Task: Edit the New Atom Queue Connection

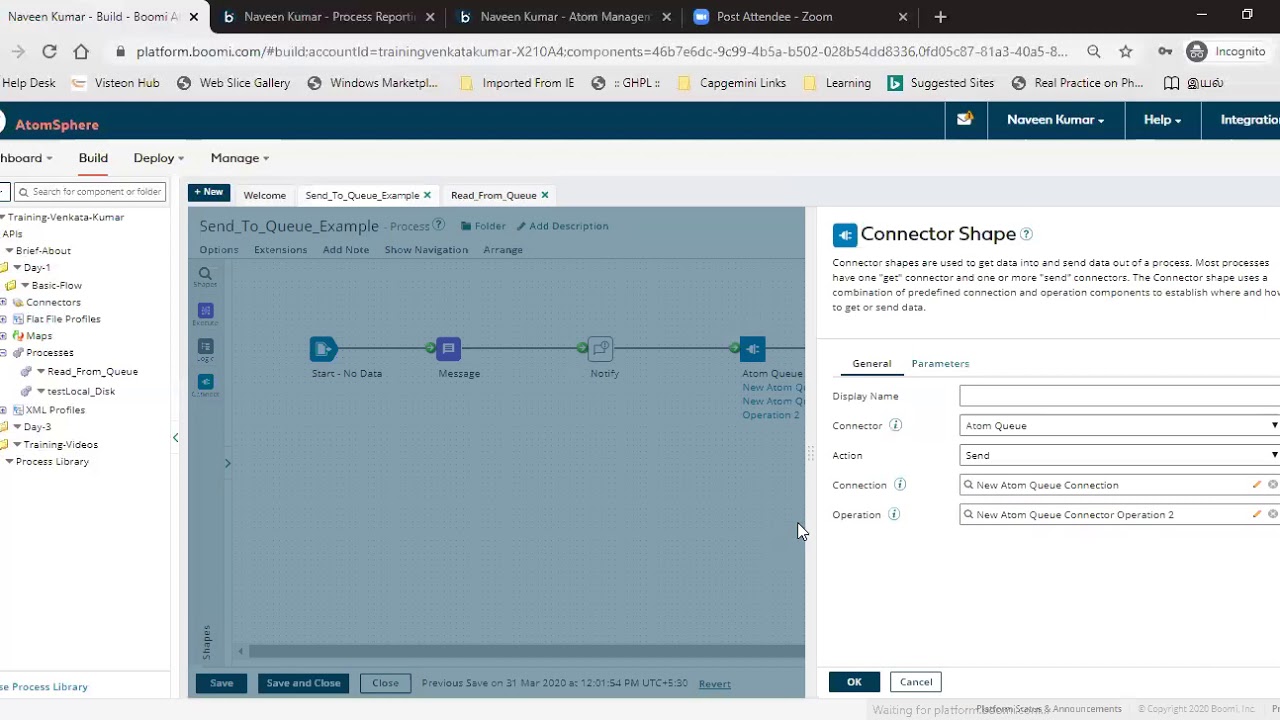Action: point(1257,485)
